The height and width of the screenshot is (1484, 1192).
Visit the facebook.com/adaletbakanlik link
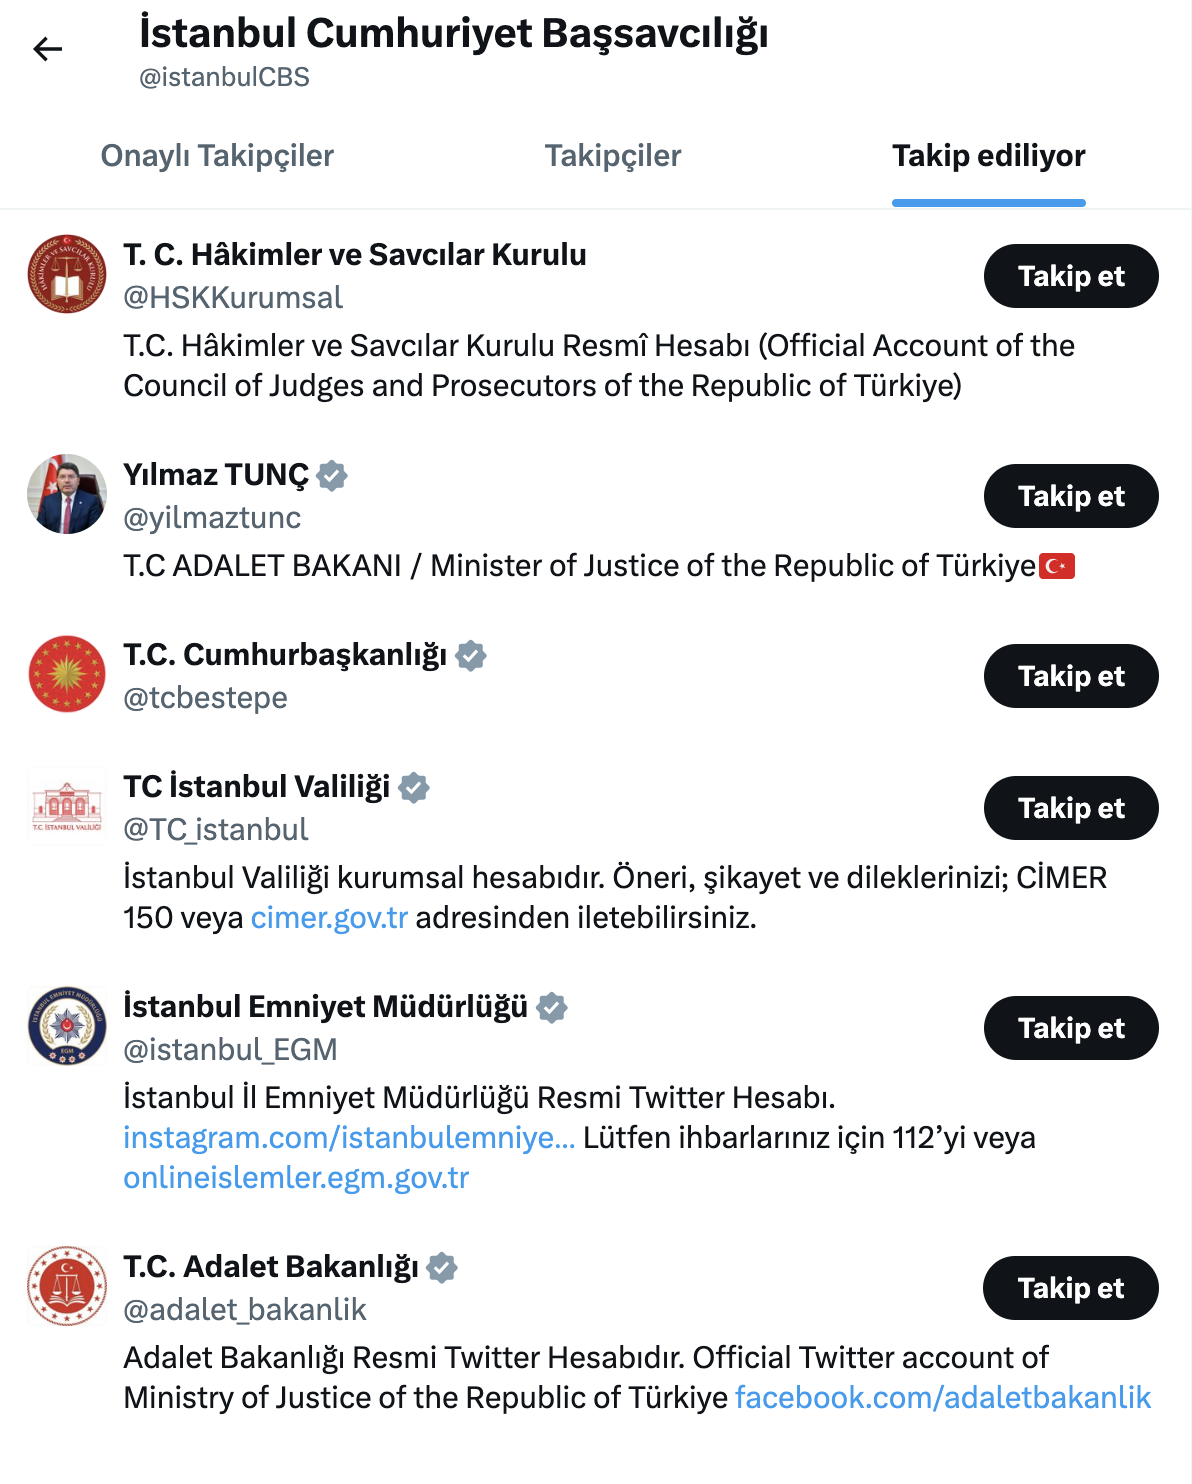[942, 1397]
